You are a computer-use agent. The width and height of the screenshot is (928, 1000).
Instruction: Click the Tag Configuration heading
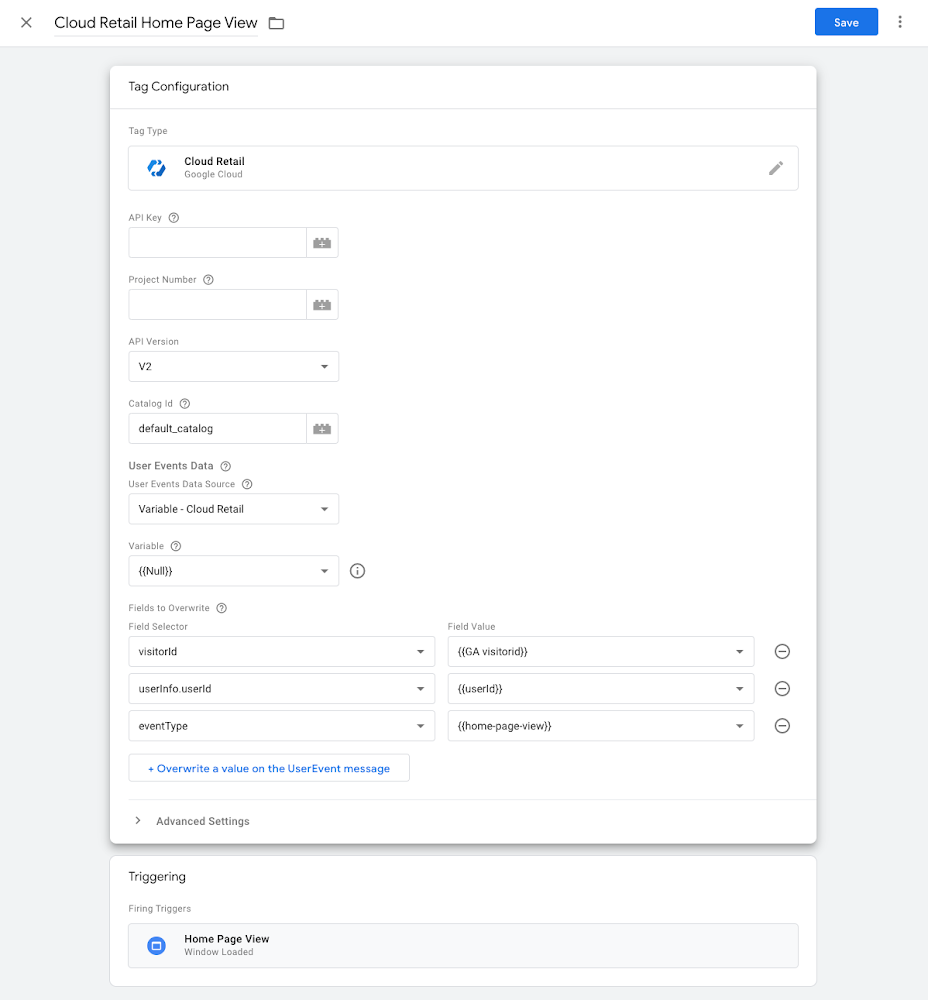179,87
